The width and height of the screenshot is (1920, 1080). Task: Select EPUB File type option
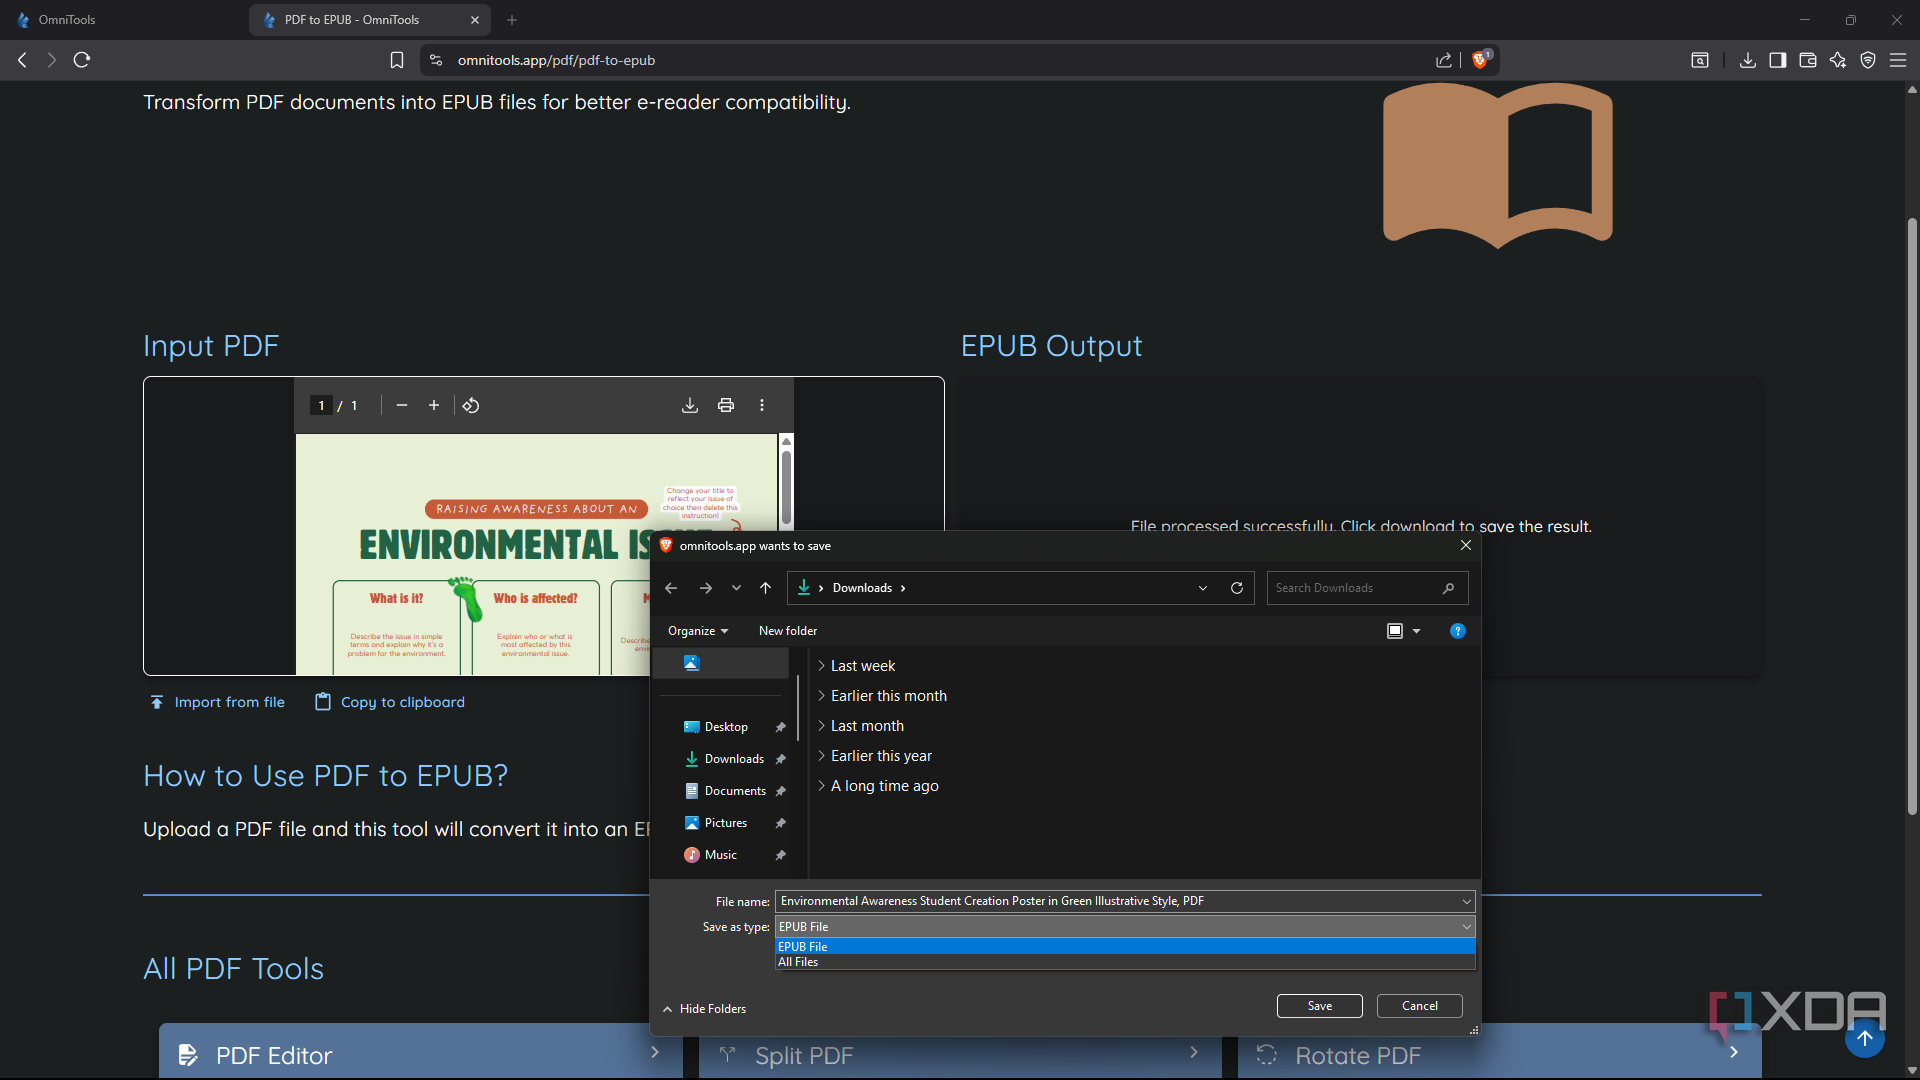click(x=1125, y=946)
